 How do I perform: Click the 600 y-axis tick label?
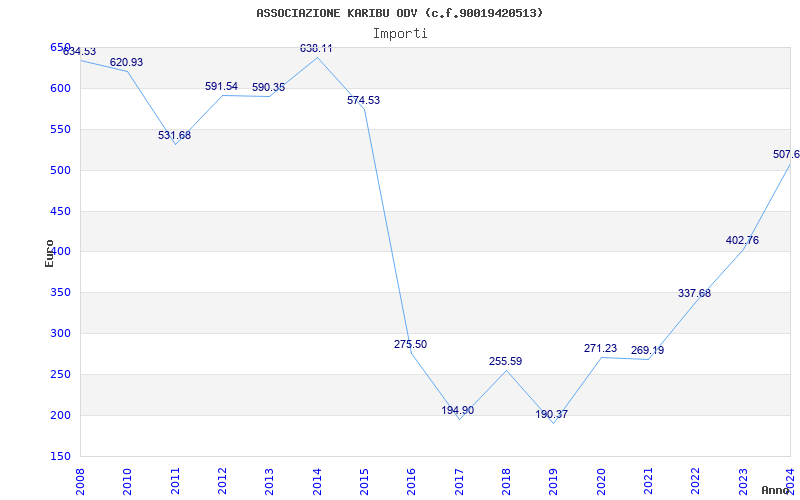pyautogui.click(x=60, y=88)
